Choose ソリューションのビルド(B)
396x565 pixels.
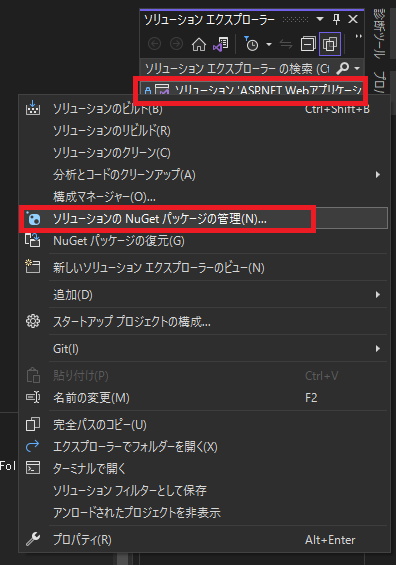click(205, 109)
